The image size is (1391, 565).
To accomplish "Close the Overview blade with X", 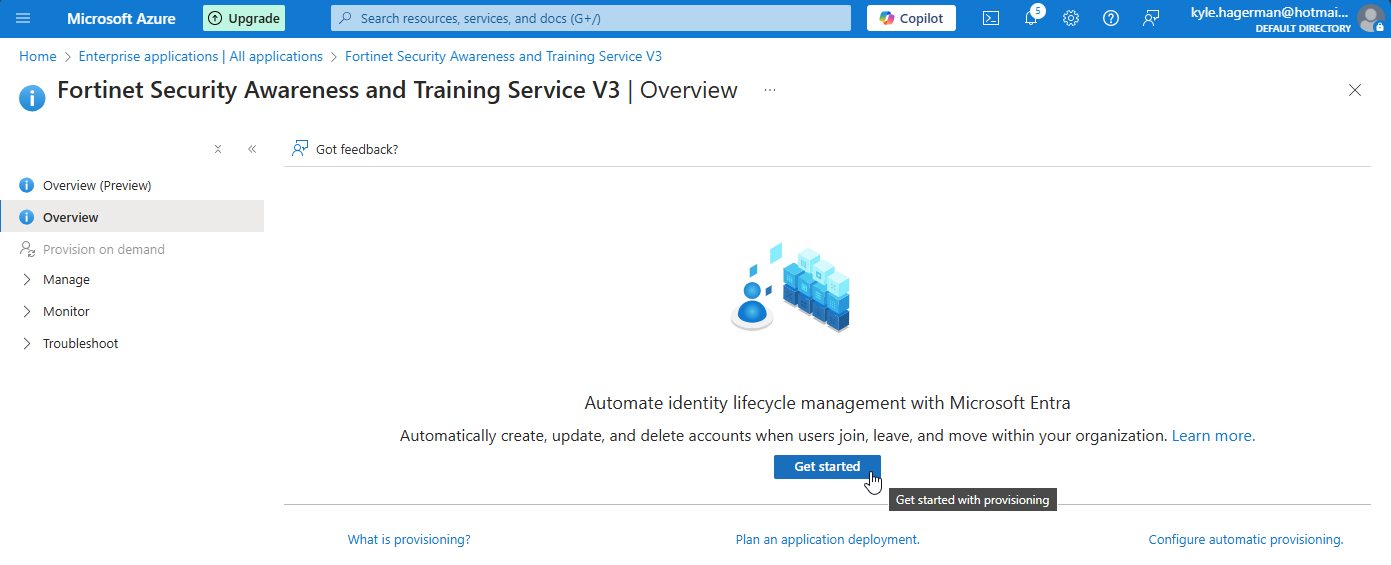I will coord(1355,90).
